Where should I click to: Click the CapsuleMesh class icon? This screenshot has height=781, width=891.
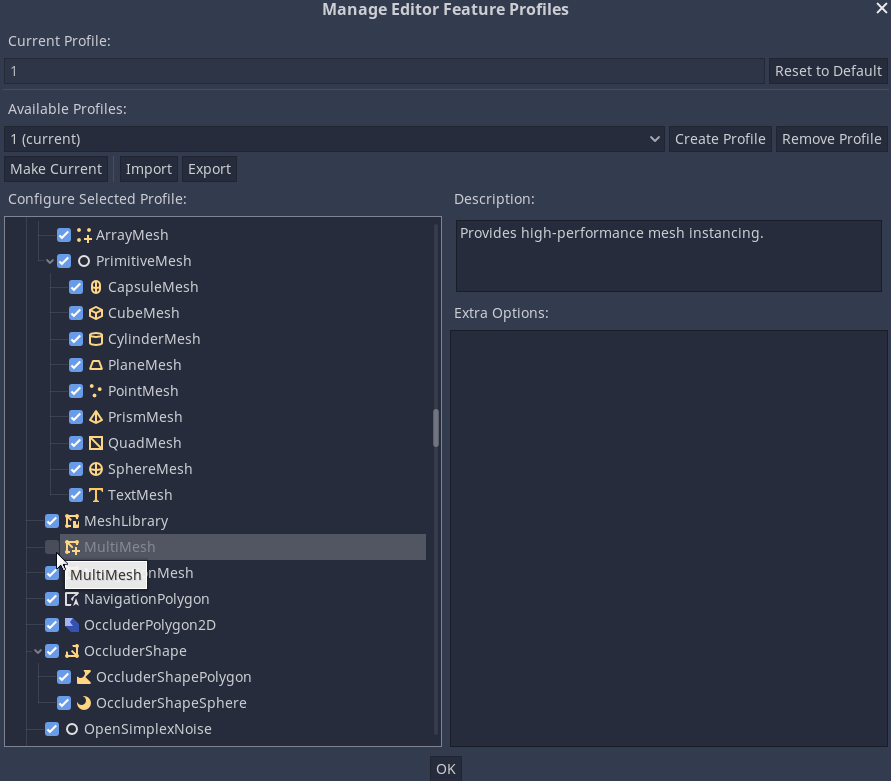point(95,286)
